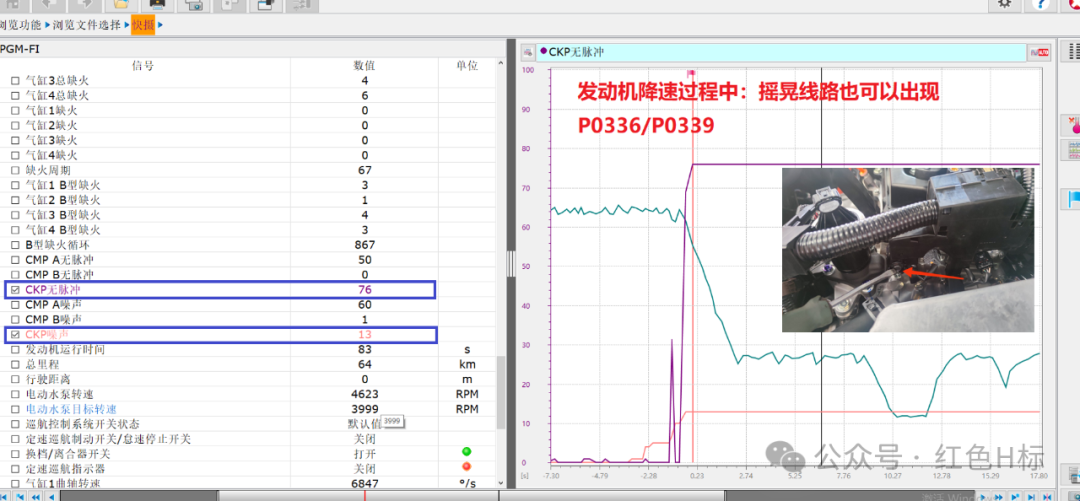1080x501 pixels.
Task: Open the folder icon in the top toolbar
Action: (121, 6)
